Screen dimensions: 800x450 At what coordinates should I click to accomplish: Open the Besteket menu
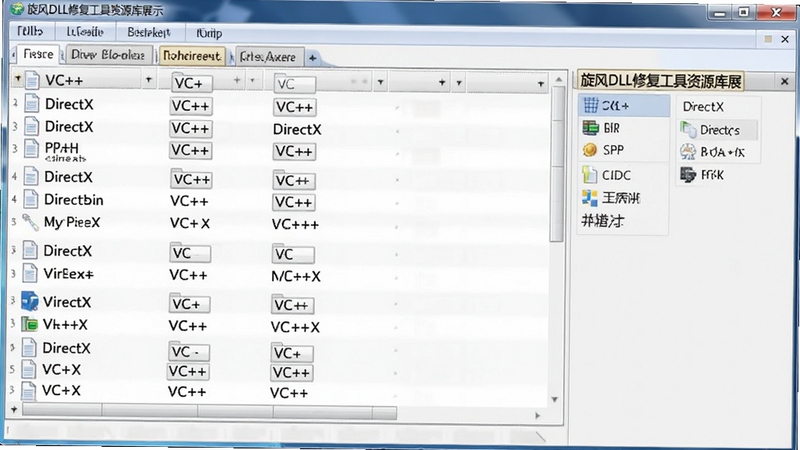(148, 33)
